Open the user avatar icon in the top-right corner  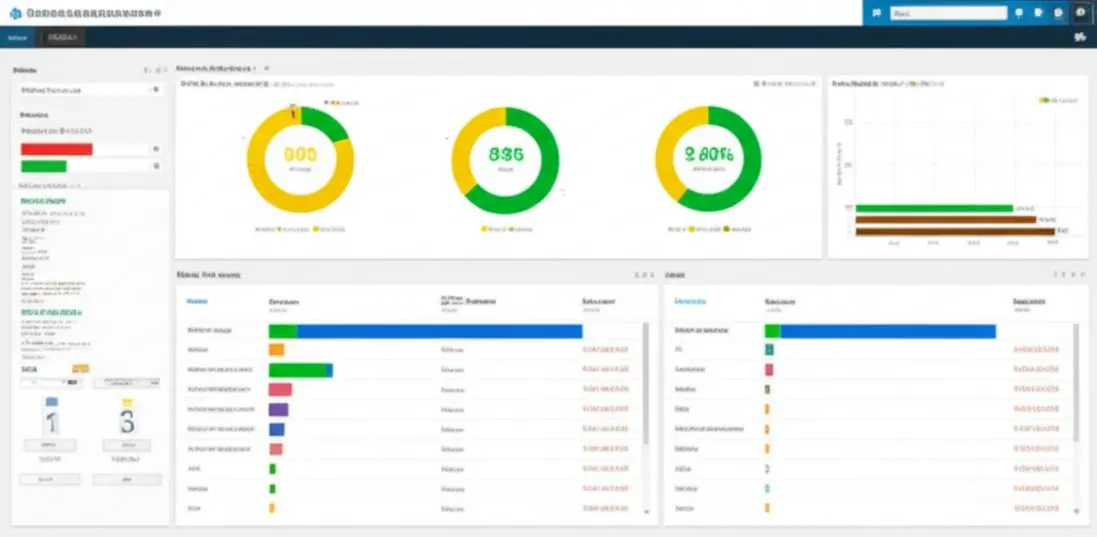[1080, 13]
